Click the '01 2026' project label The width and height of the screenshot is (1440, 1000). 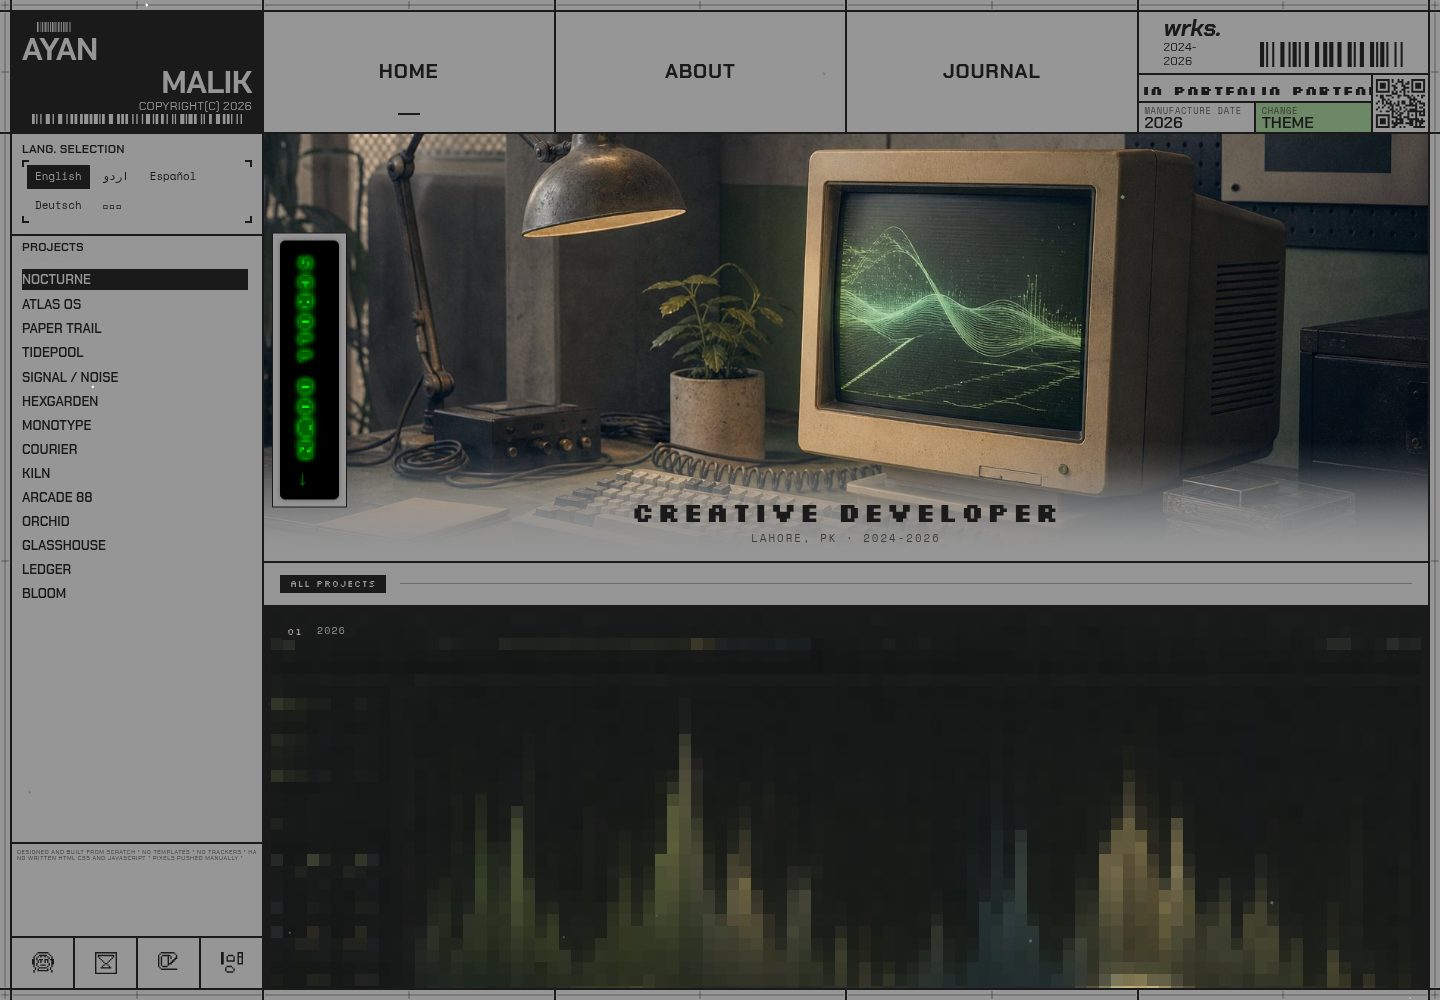(316, 631)
